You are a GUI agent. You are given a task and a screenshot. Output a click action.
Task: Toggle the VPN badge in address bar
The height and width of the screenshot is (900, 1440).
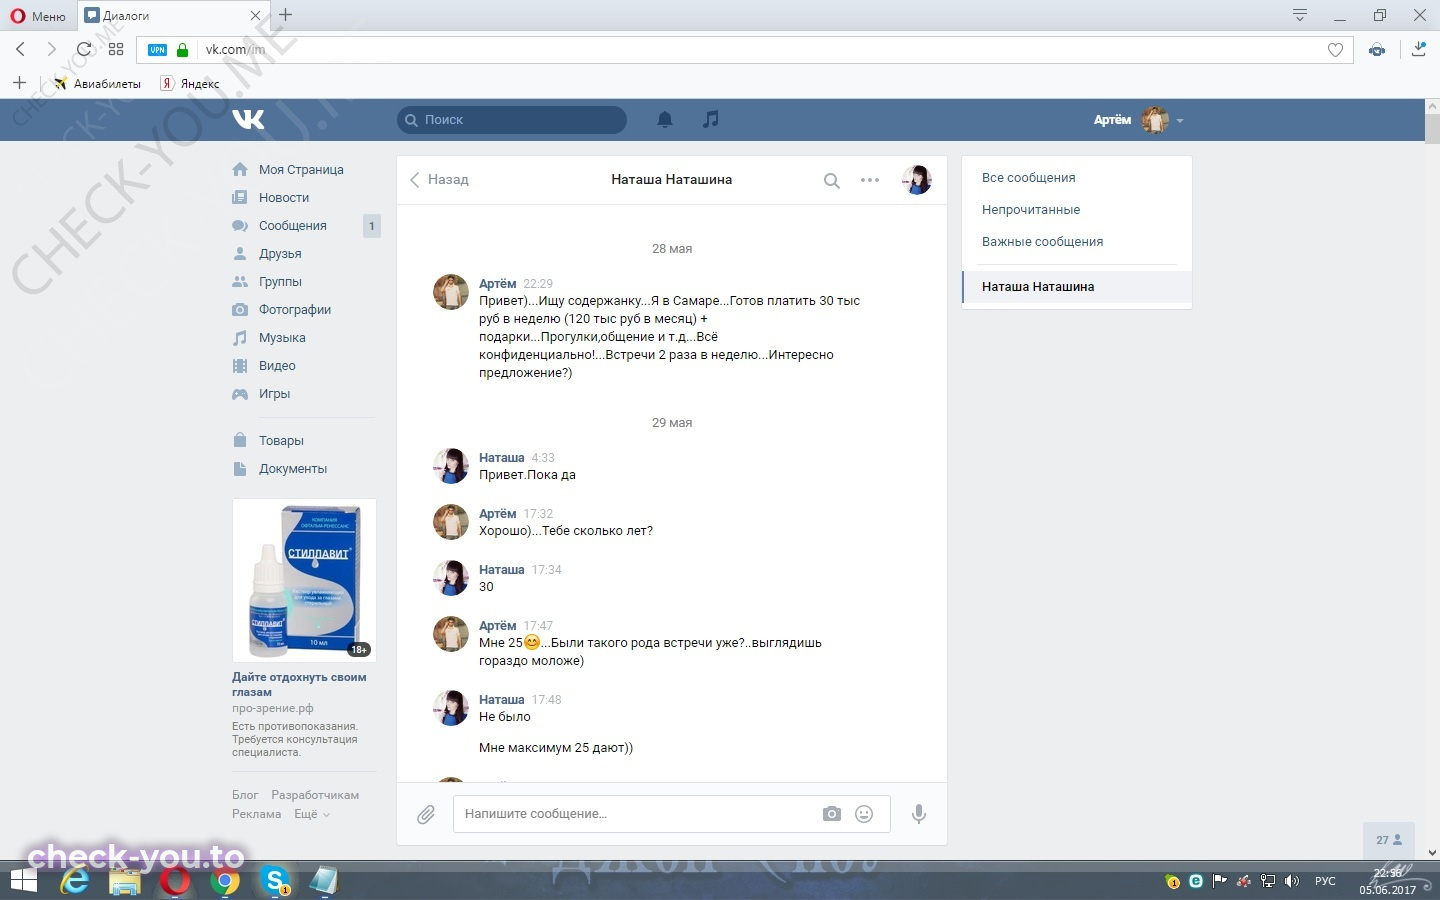pyautogui.click(x=158, y=50)
